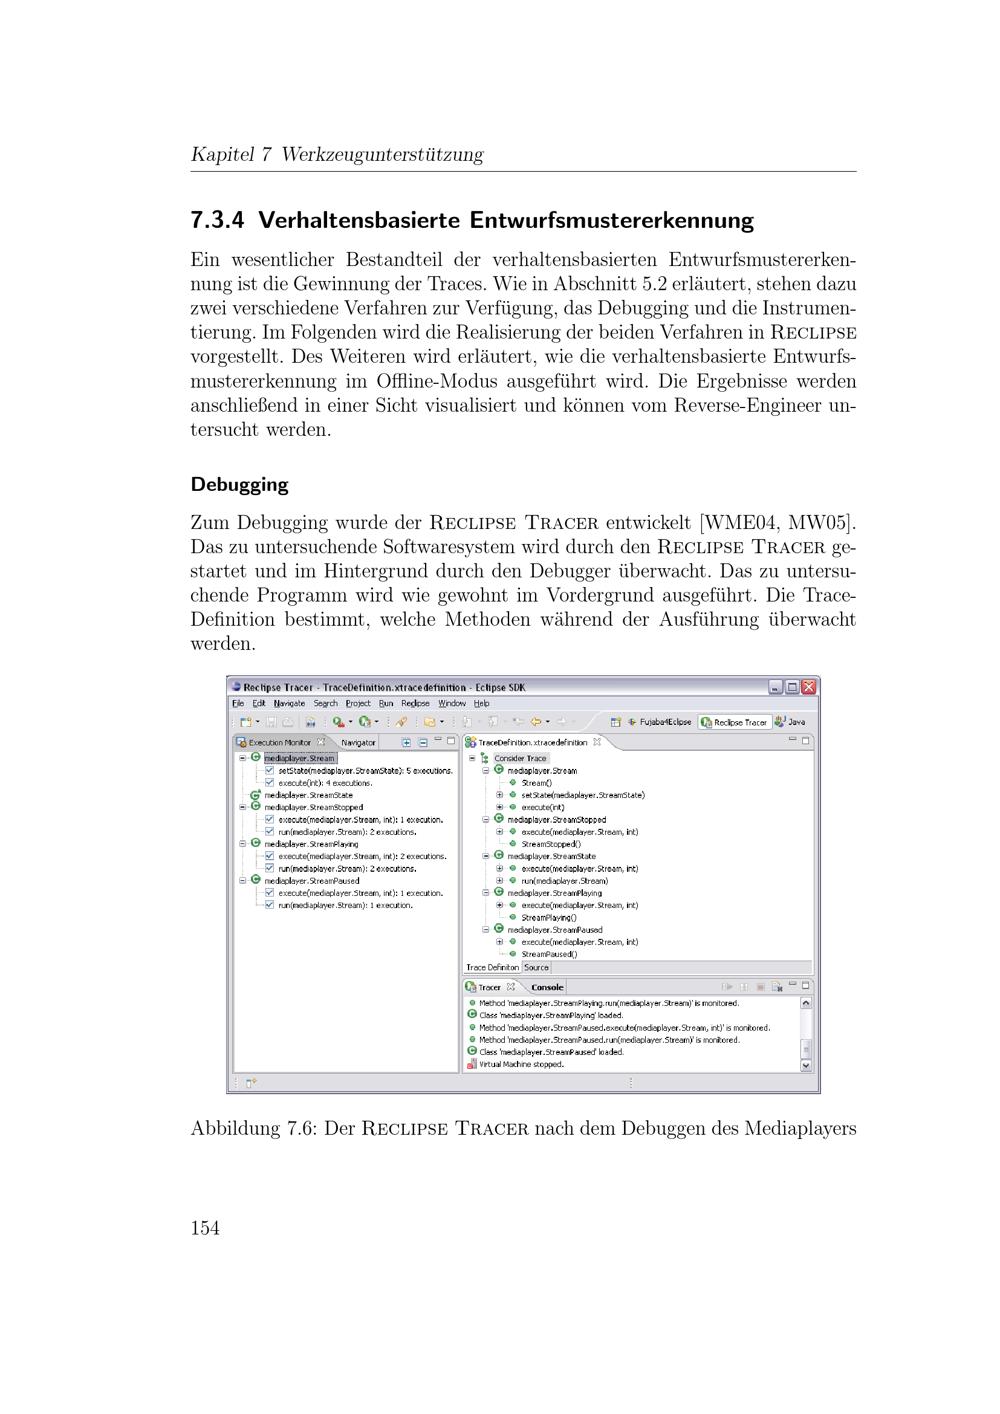This screenshot has width=1000, height=1414.
Task: Switch to the Java perspective
Action: [789, 721]
